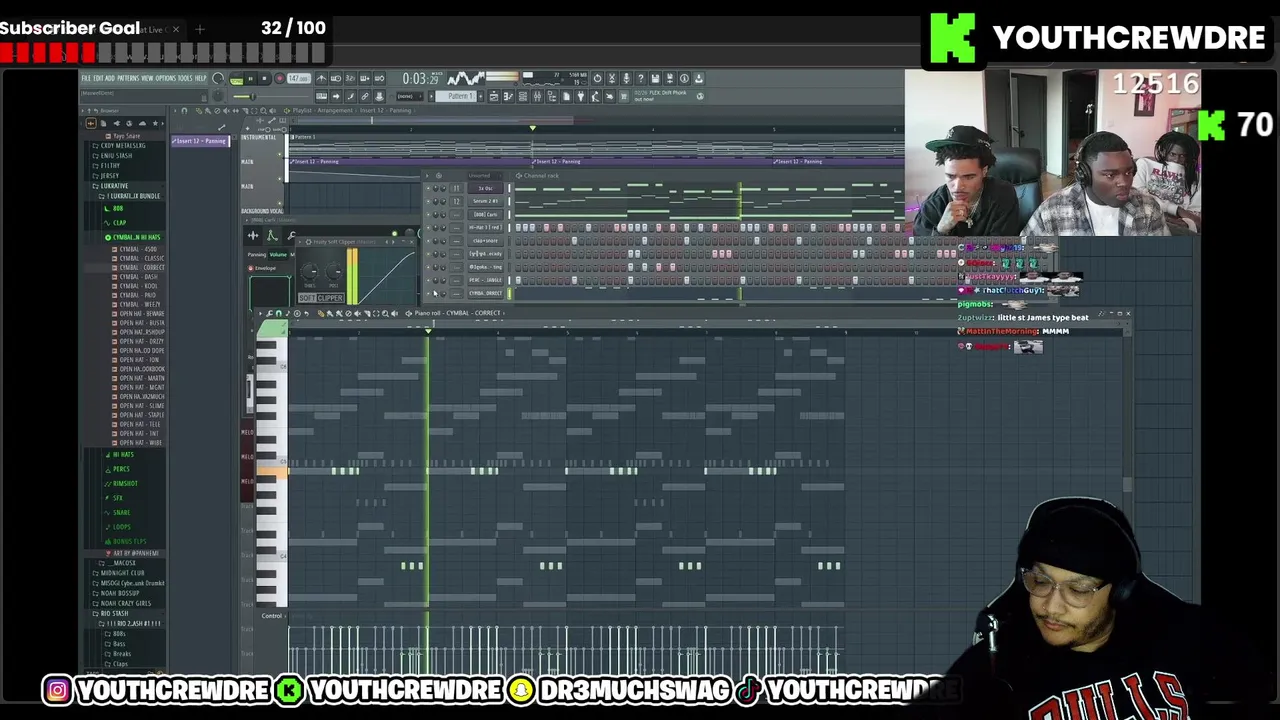
Task: Toggle pattern/song mode button
Action: pos(236,79)
